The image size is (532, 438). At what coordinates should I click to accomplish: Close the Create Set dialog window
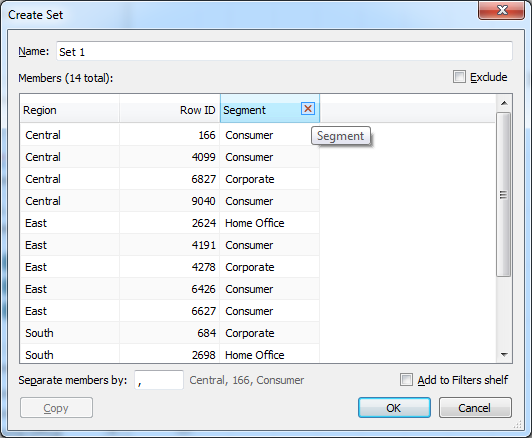tap(501, 10)
